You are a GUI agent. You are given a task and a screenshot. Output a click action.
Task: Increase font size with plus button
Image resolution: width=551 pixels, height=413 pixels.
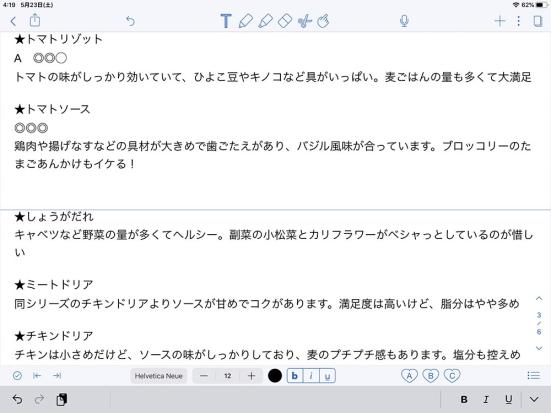pos(251,376)
